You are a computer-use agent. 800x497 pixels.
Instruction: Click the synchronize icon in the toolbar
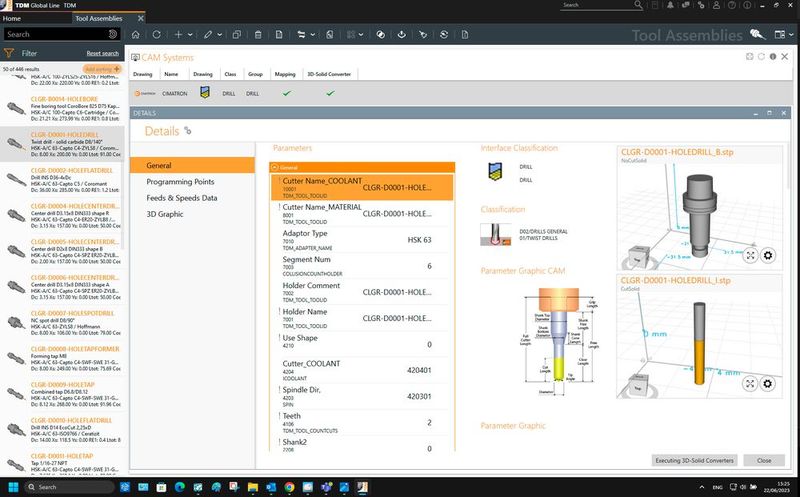coord(444,35)
